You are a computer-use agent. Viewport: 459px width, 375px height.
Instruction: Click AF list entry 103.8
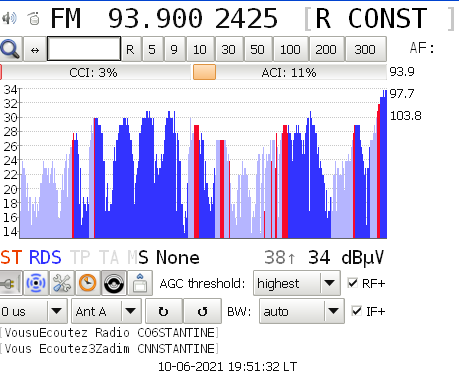coord(405,116)
